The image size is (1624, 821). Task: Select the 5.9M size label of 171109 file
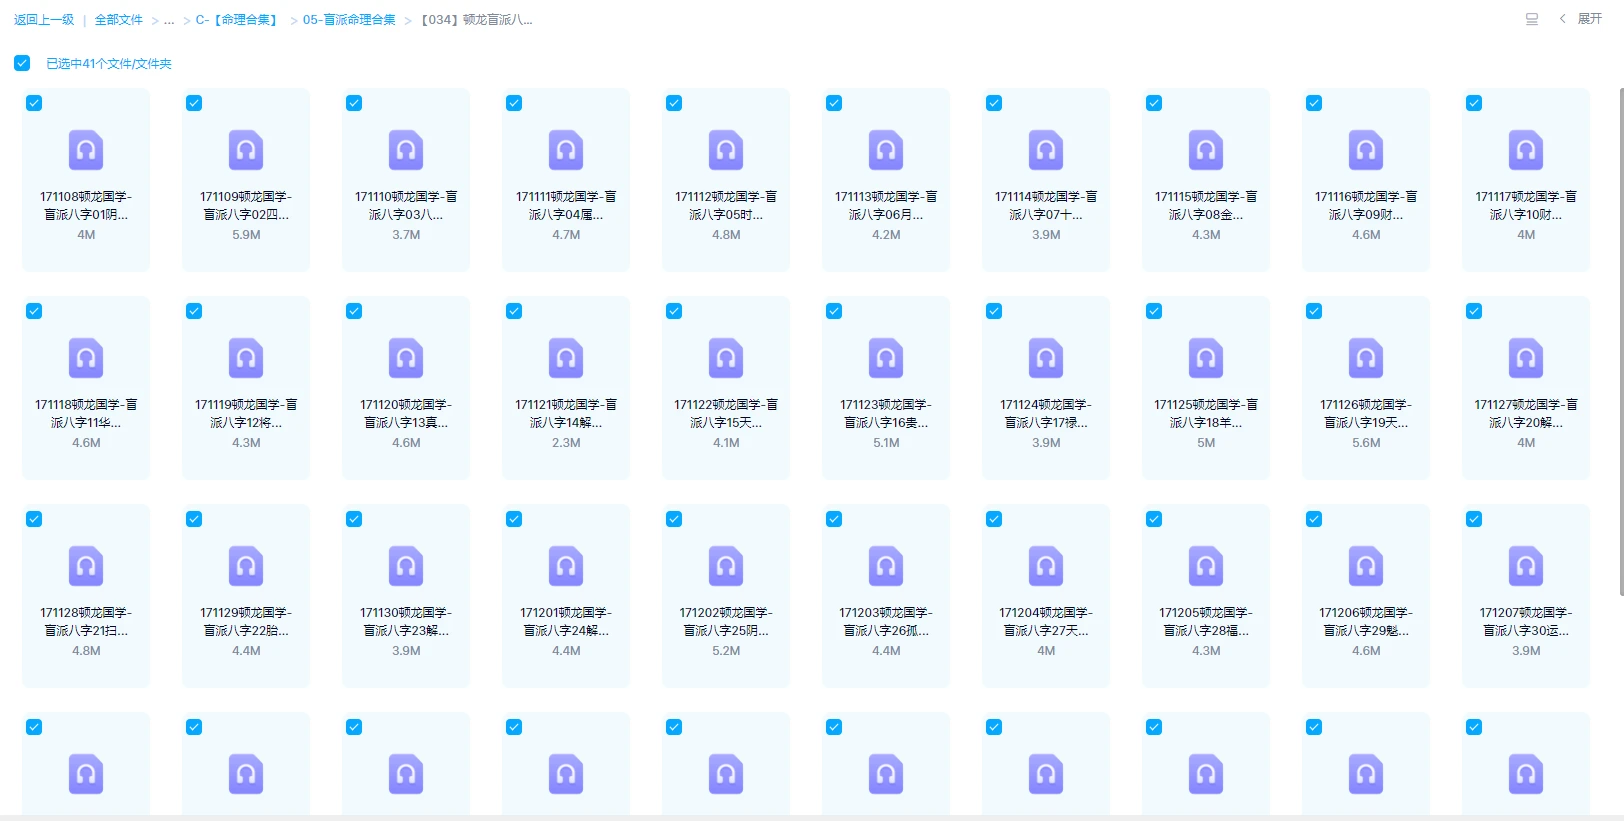click(x=246, y=234)
